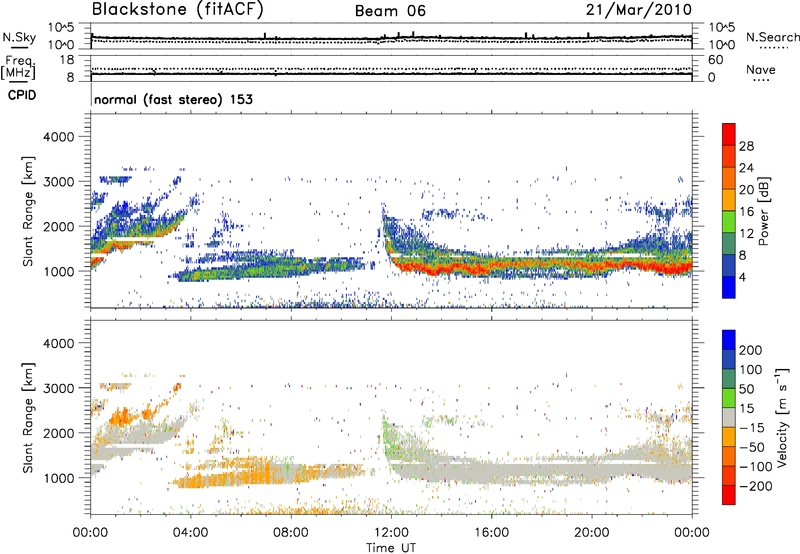Viewport: 800px width, 554px height.
Task: Click the blue top segment of velocity colorbar
Action: click(x=729, y=340)
